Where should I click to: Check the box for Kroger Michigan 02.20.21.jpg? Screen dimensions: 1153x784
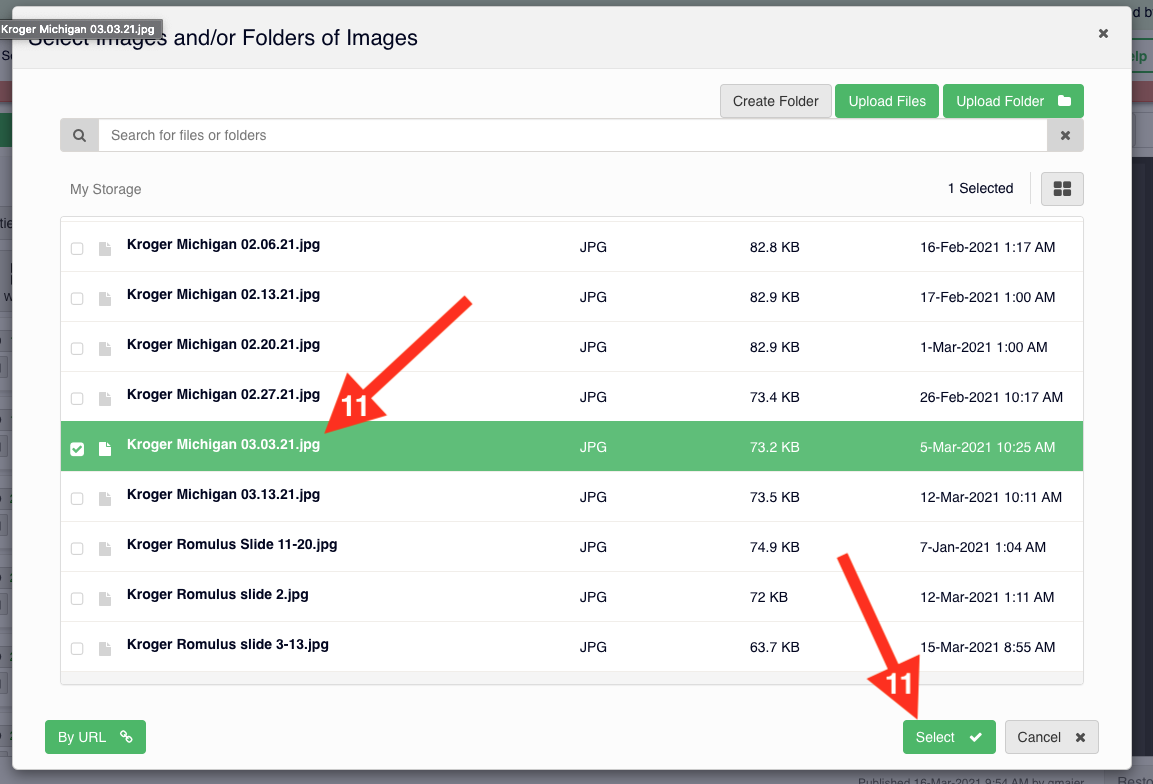(x=77, y=349)
